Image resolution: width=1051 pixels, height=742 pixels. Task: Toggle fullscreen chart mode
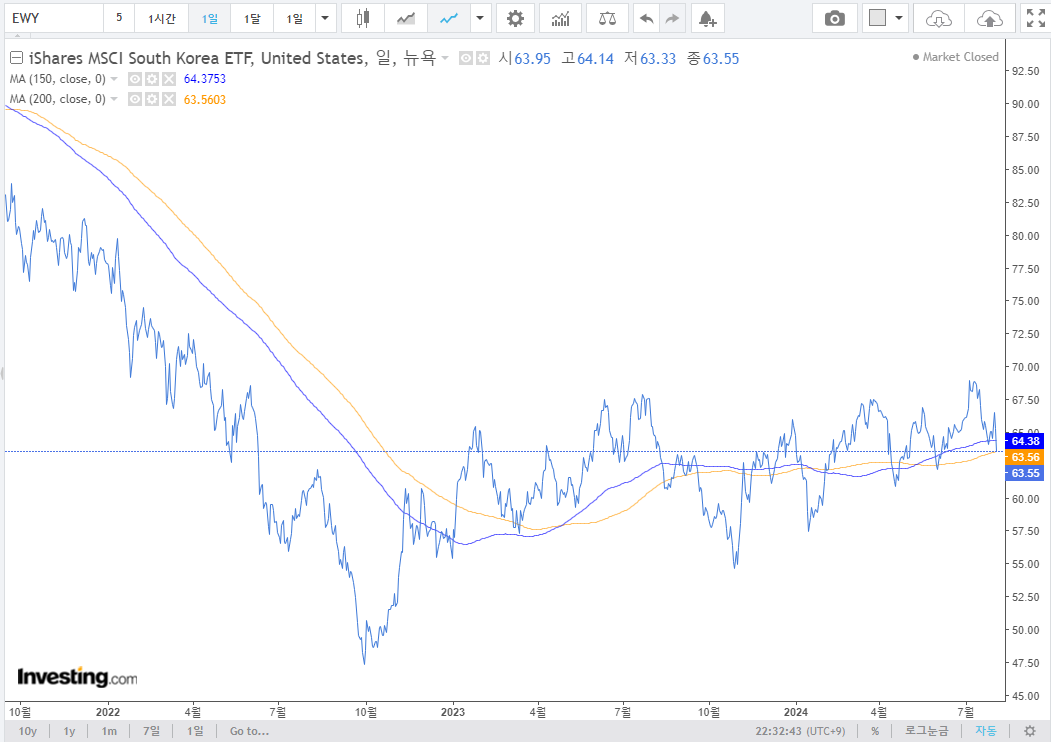tap(1036, 18)
